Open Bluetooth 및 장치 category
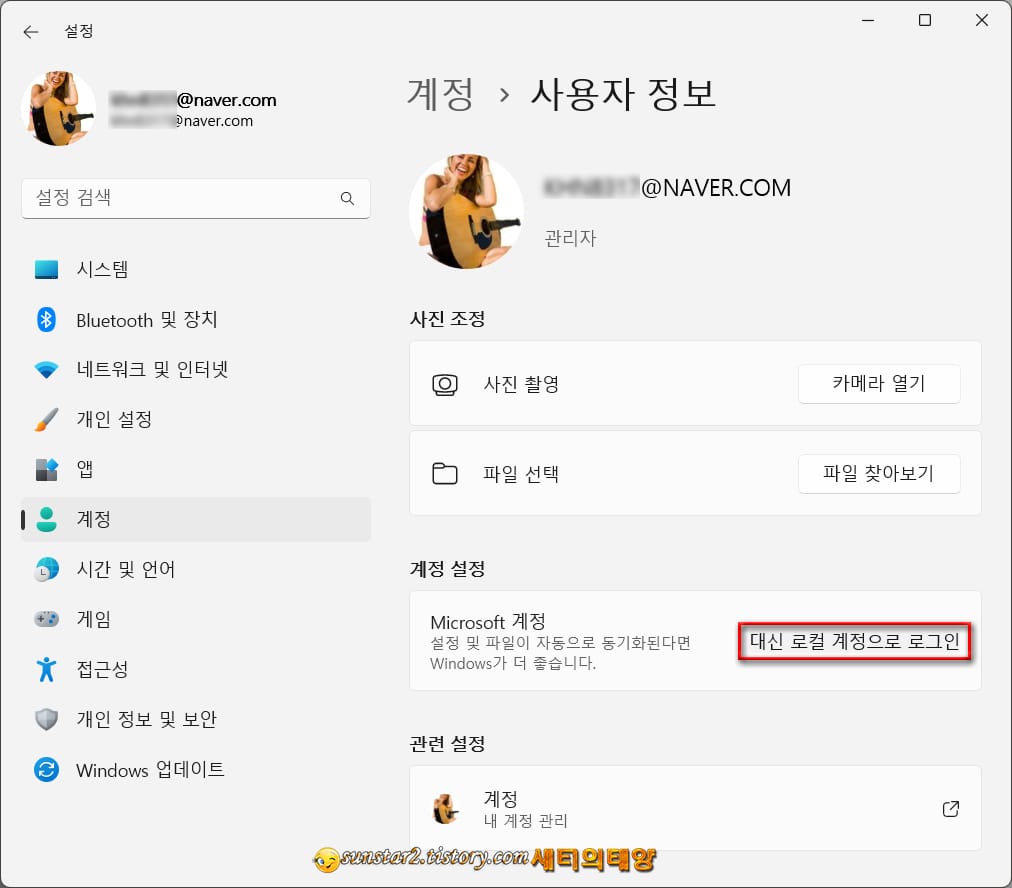Viewport: 1012px width, 888px height. [196, 319]
